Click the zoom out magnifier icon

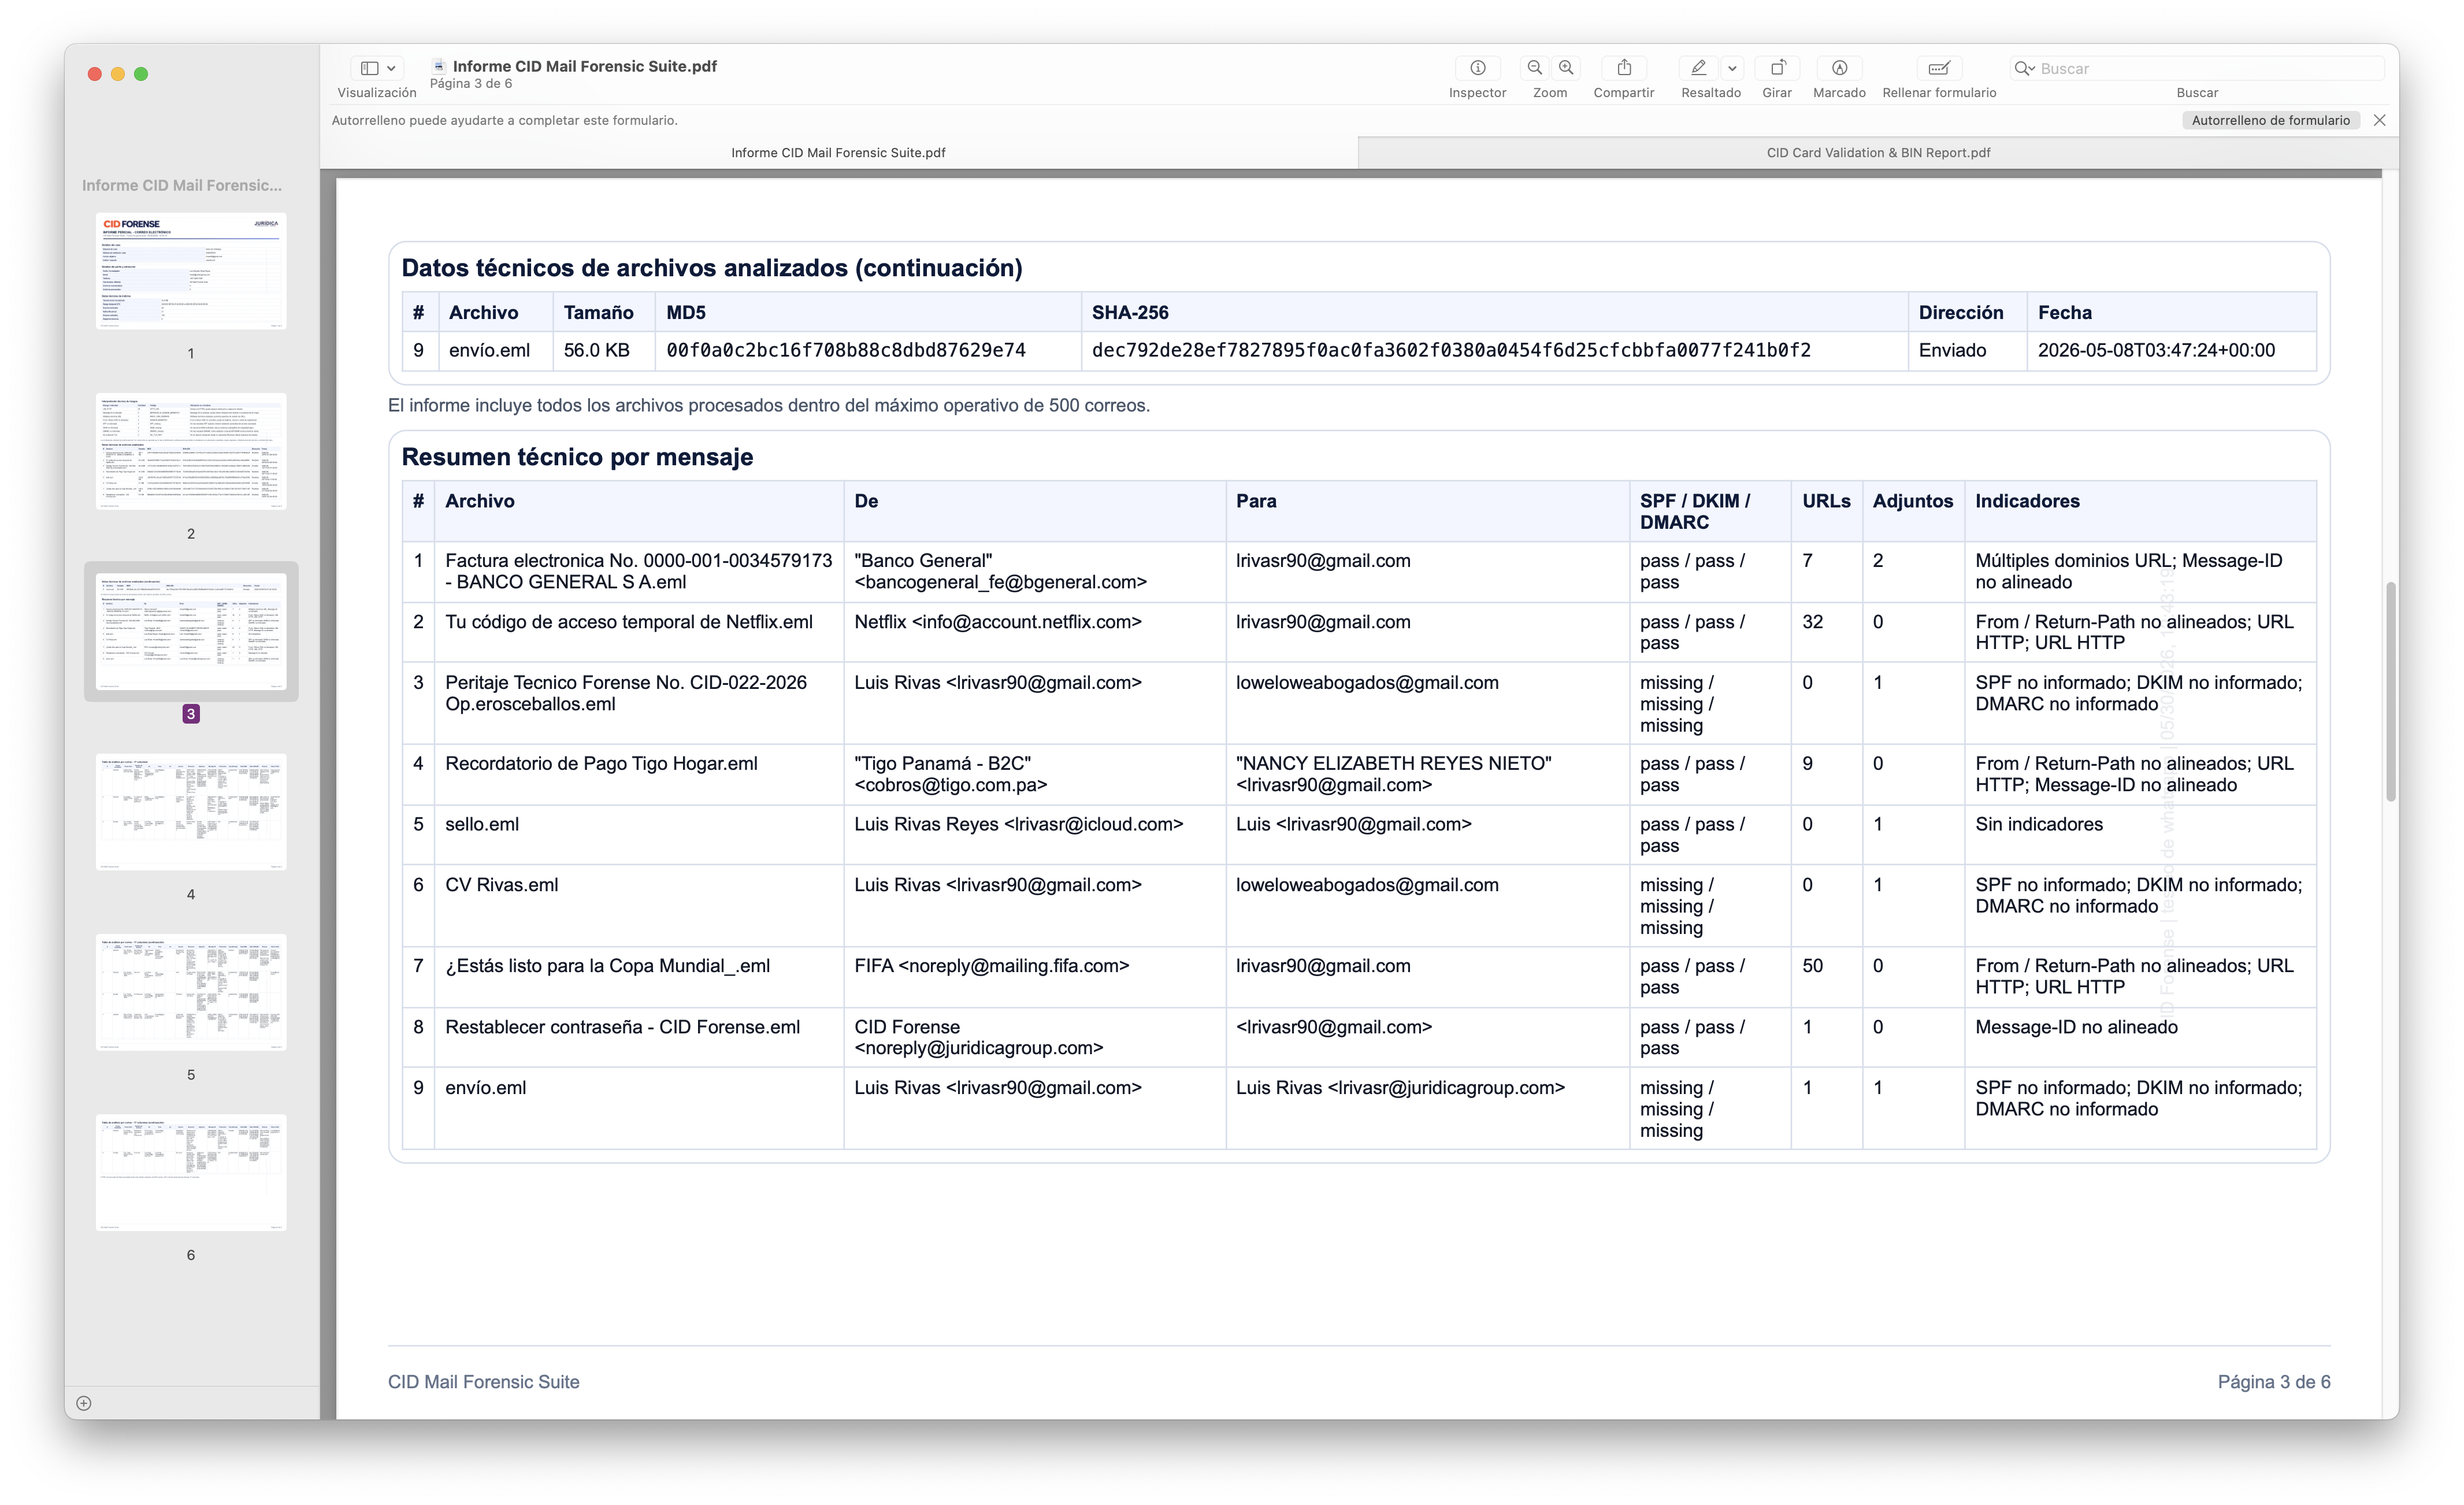pos(1534,68)
